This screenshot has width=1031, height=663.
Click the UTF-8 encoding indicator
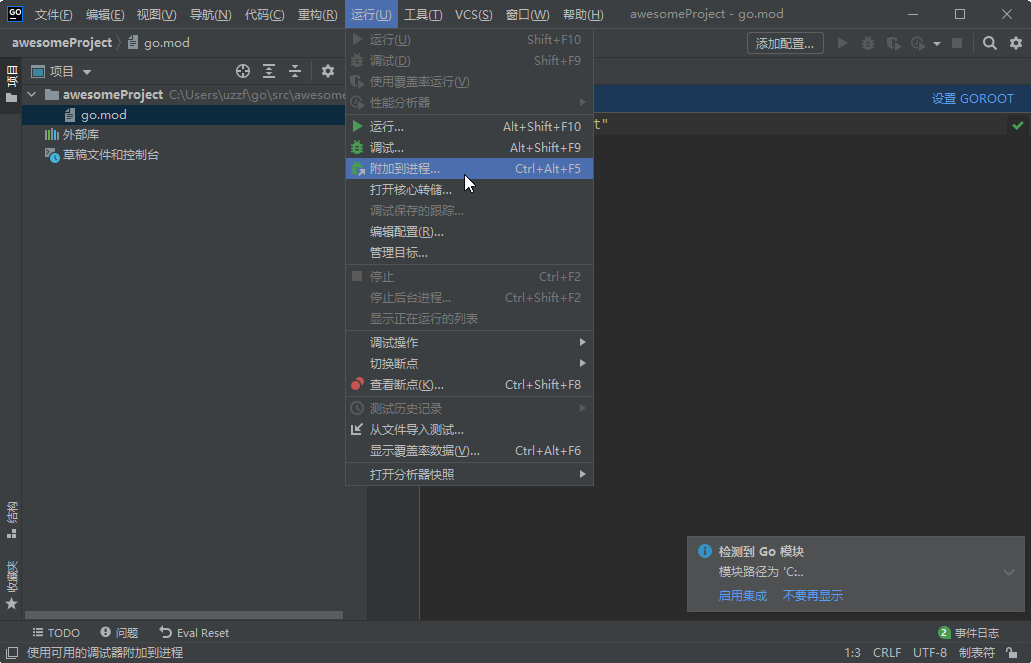click(x=930, y=652)
